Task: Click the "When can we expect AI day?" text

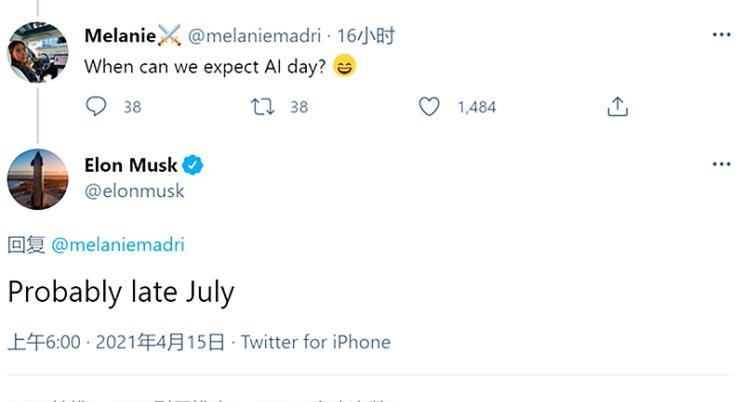Action: point(205,67)
